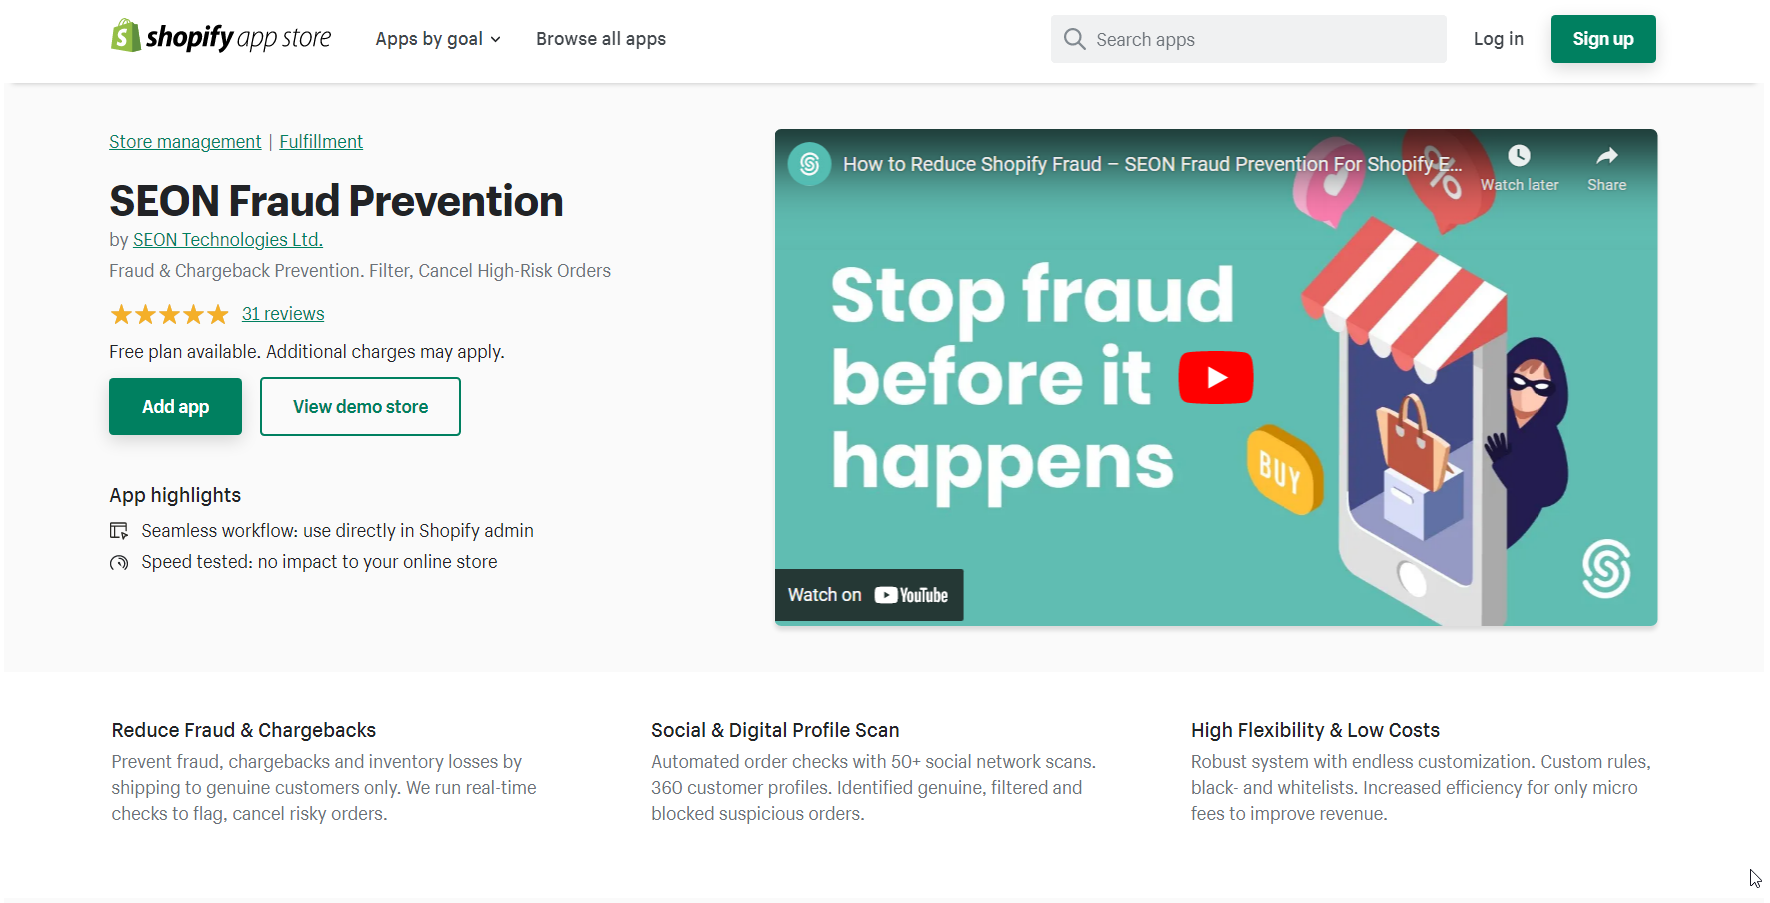
Task: Click the search magnifier icon
Action: [x=1074, y=39]
